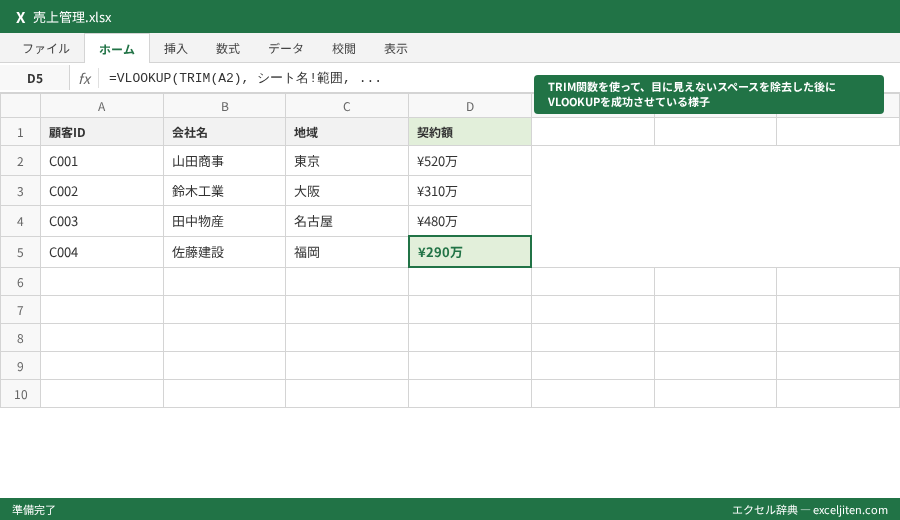The image size is (900, 520).
Task: Select row 6 header
Action: coord(20,282)
